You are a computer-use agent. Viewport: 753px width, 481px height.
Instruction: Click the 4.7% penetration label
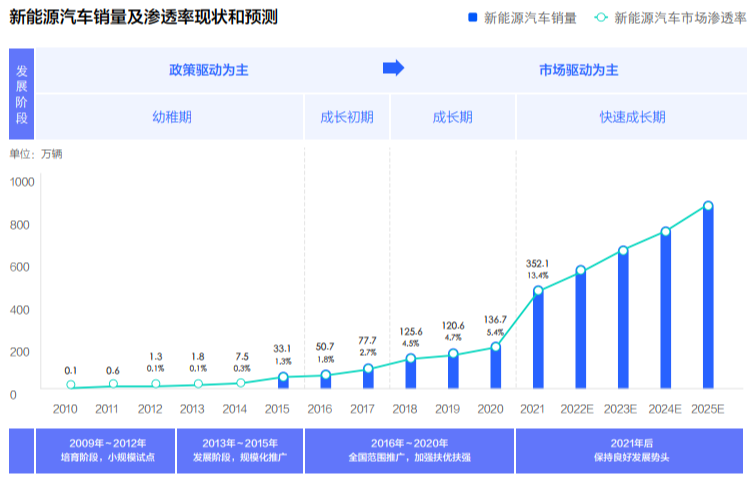pyautogui.click(x=453, y=337)
